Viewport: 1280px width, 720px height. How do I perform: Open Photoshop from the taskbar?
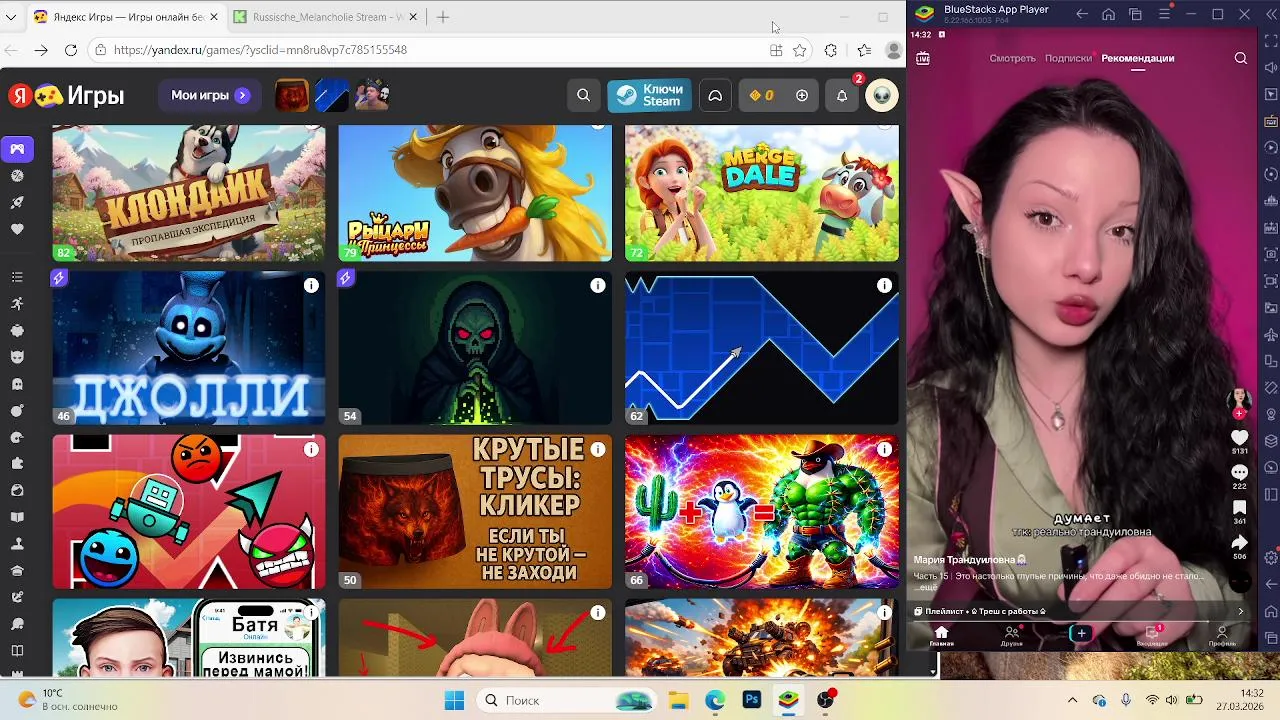point(752,700)
